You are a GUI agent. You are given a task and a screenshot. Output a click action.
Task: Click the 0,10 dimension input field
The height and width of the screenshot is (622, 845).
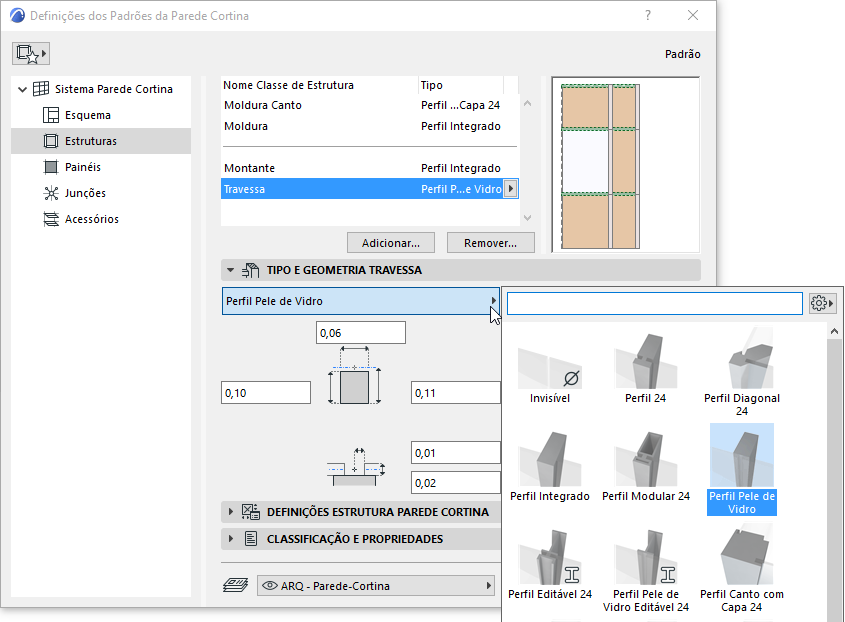[x=266, y=392]
